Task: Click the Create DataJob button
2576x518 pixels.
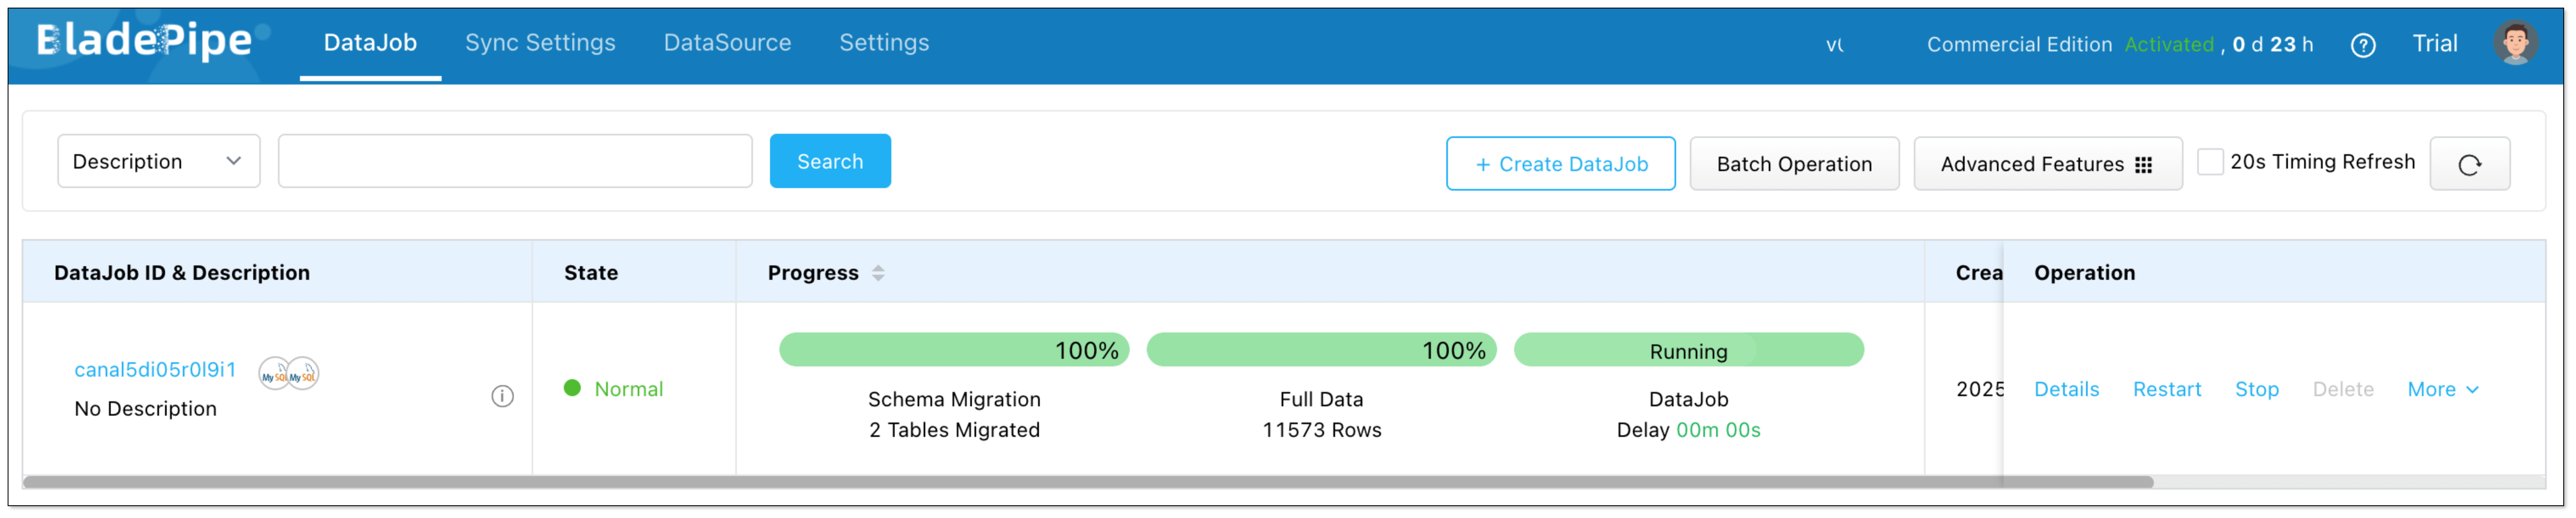Action: [1560, 164]
